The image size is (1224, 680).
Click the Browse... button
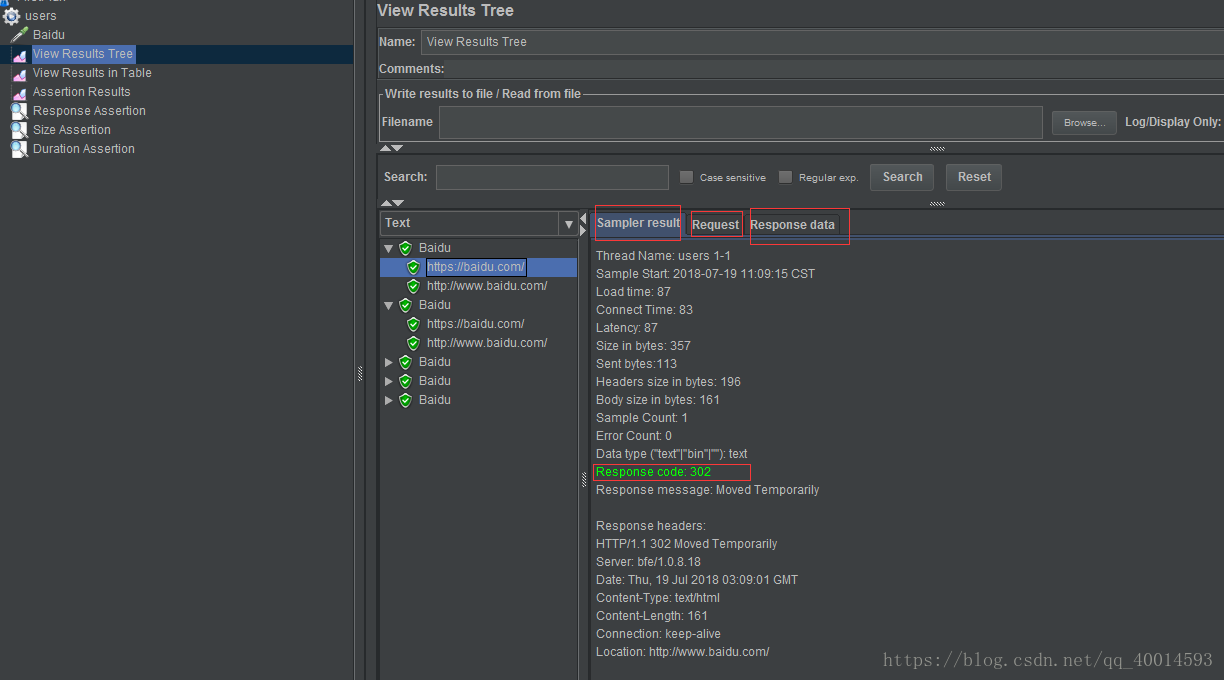tap(1084, 122)
